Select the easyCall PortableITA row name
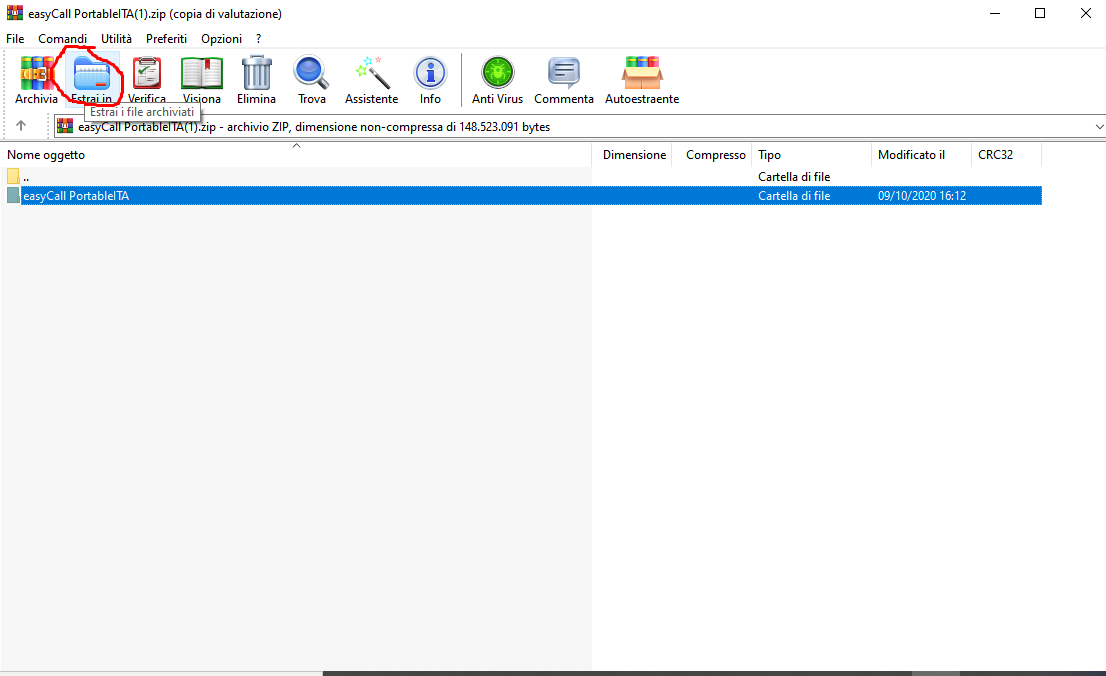The image size is (1106, 676). (x=76, y=196)
